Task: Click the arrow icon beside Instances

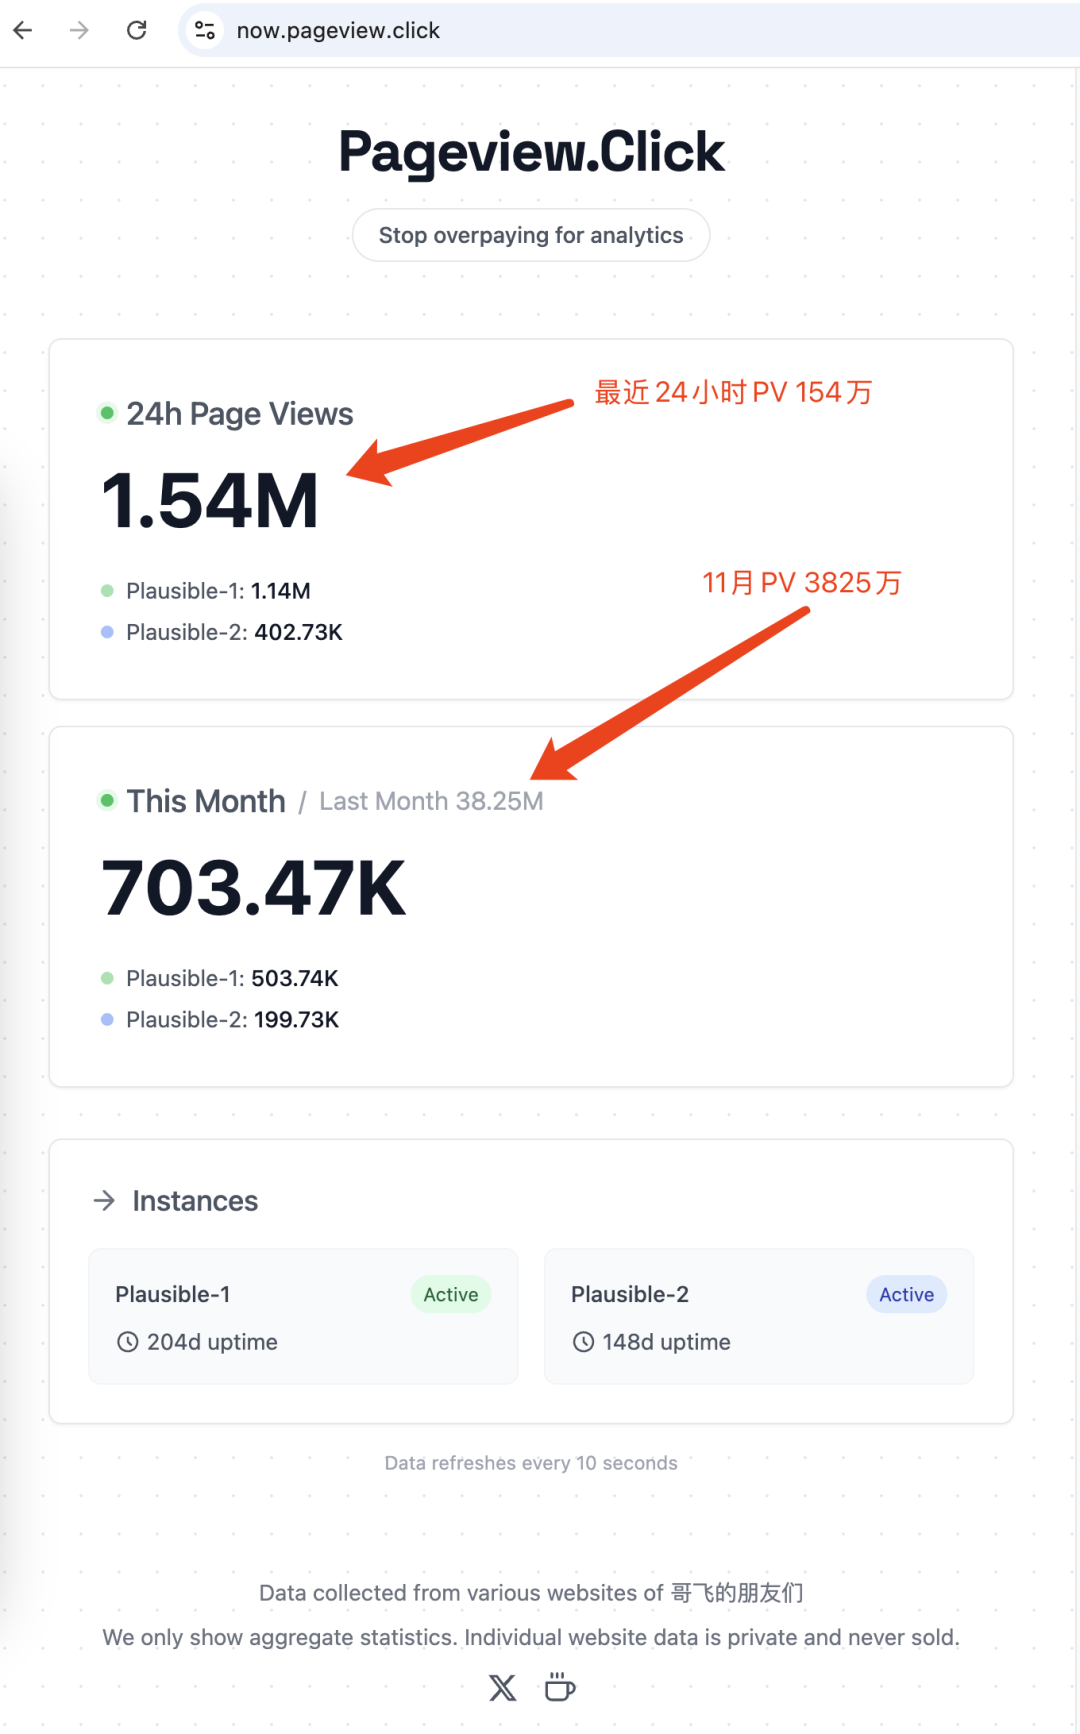Action: coord(104,1200)
